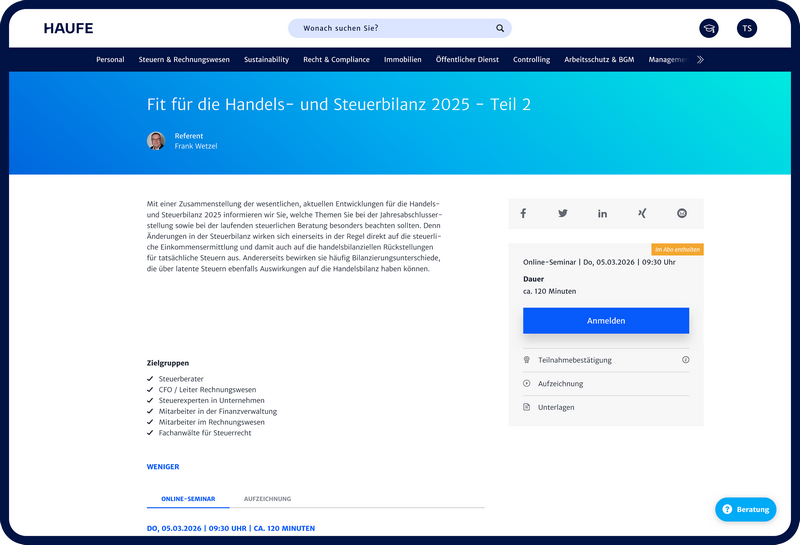800x545 pixels.
Task: Open Öffentlicher Dienst menu
Action: 467,60
